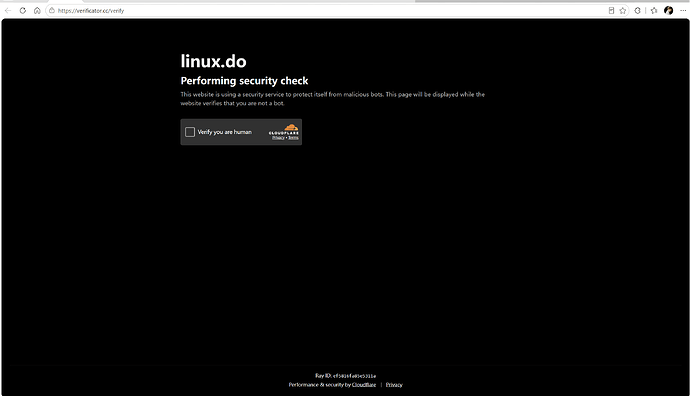
Task: Reload the current page
Action: click(x=22, y=11)
